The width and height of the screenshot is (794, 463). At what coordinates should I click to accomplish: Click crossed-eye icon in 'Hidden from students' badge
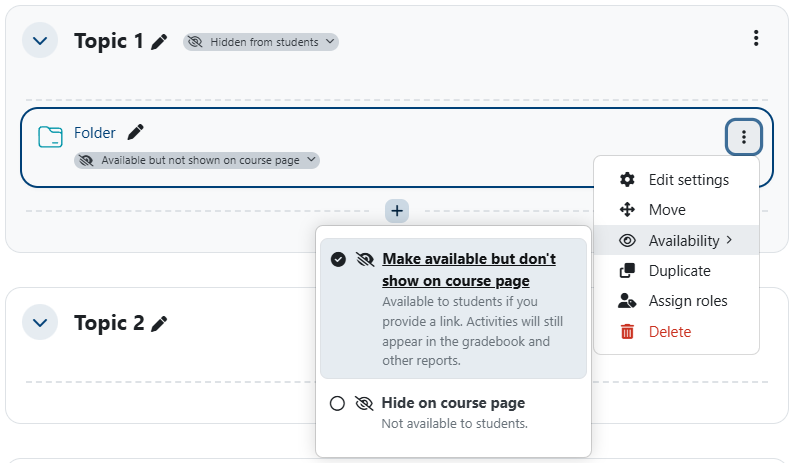(195, 42)
